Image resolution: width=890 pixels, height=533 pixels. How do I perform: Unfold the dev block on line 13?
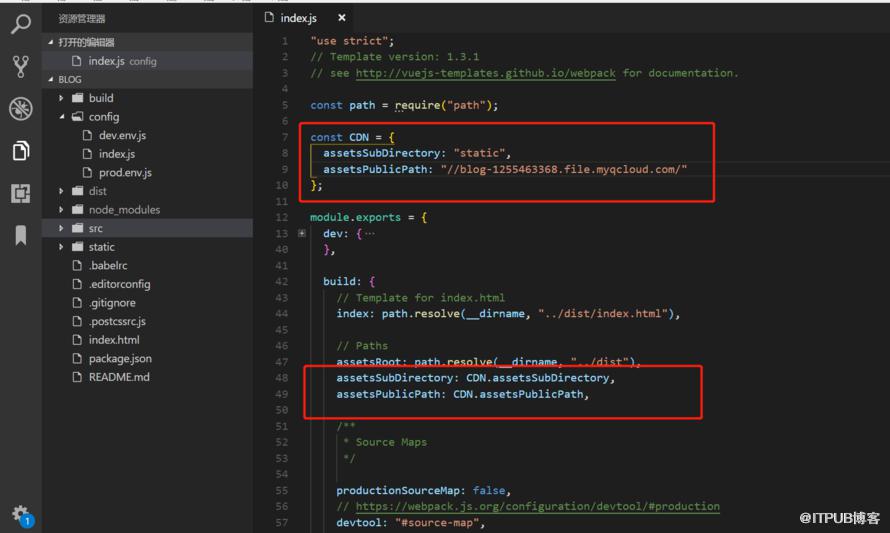302,233
